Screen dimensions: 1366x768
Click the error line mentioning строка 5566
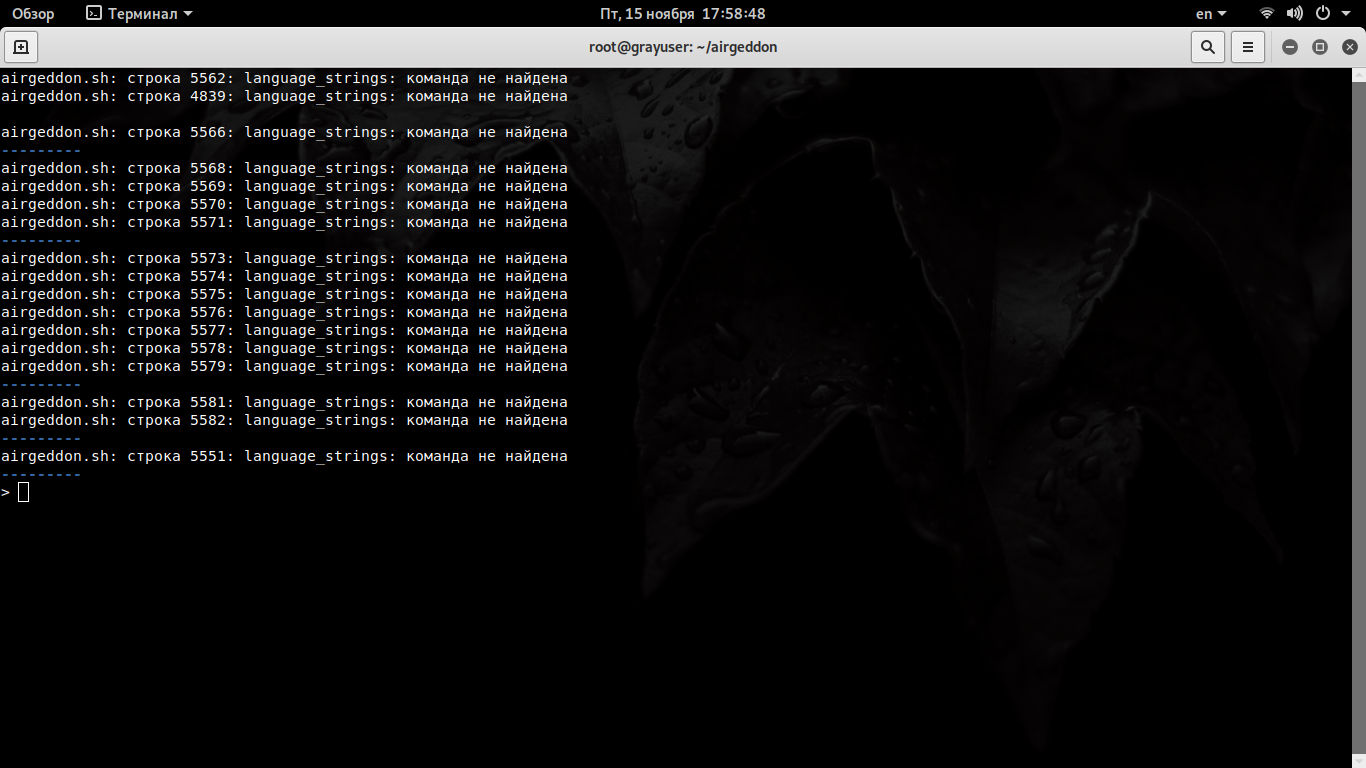[284, 132]
